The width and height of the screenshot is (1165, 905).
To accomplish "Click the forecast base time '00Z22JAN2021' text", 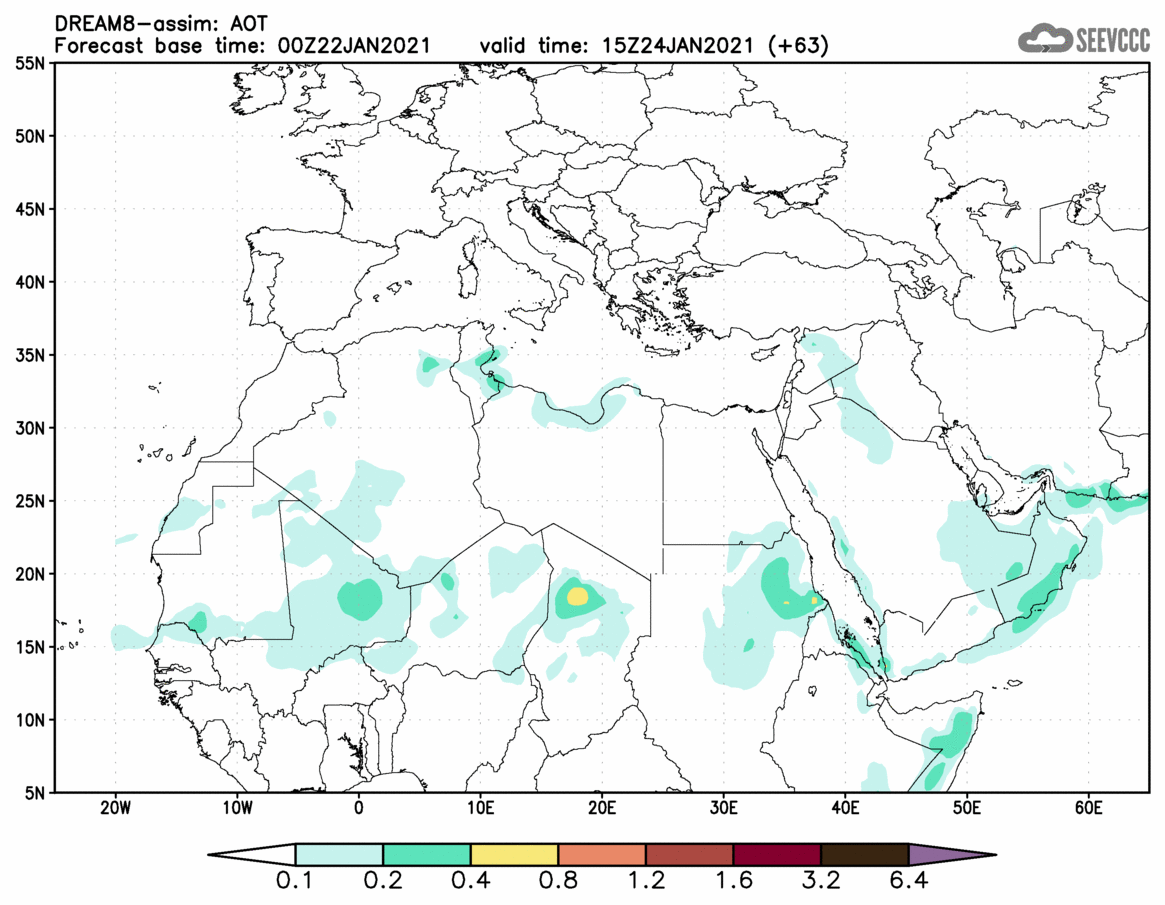I will tap(354, 46).
